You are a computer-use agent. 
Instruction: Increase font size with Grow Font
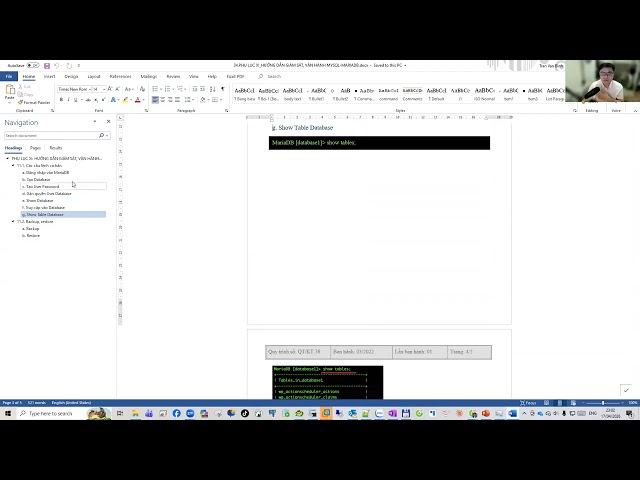[110, 89]
